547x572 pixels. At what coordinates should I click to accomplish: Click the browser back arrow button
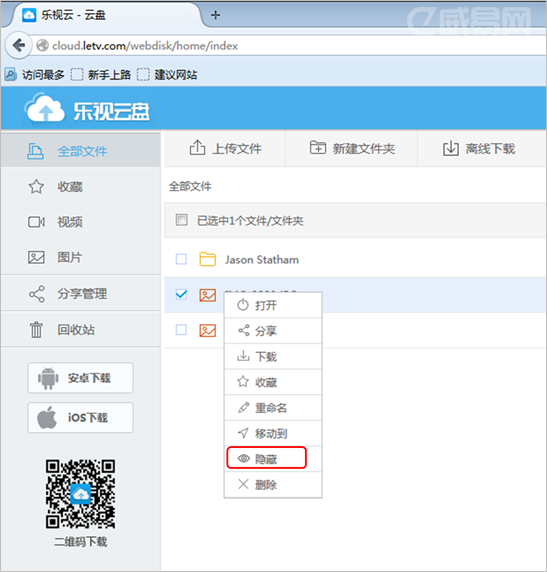pos(18,46)
